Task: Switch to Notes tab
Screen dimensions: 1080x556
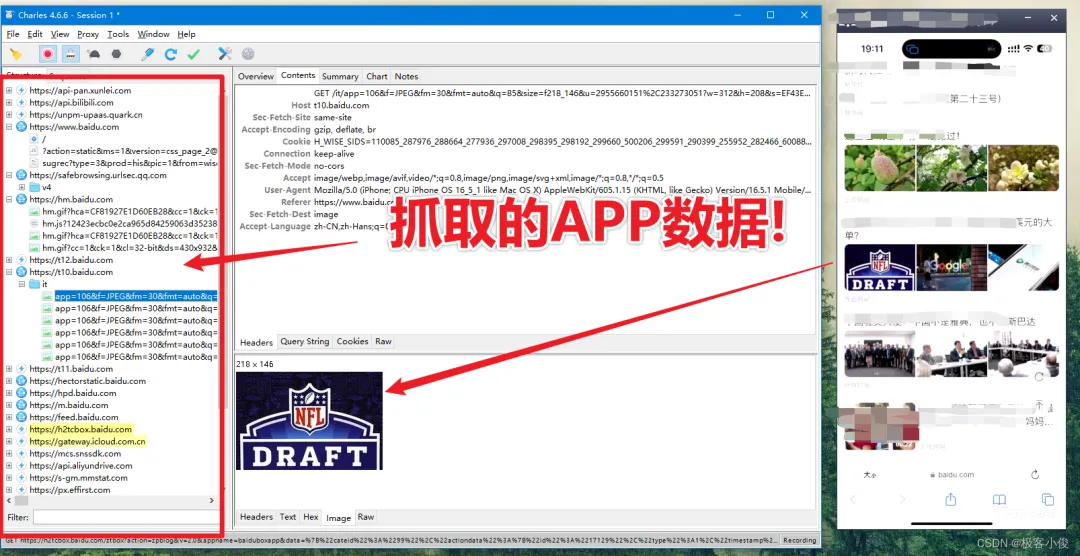Action: click(406, 76)
